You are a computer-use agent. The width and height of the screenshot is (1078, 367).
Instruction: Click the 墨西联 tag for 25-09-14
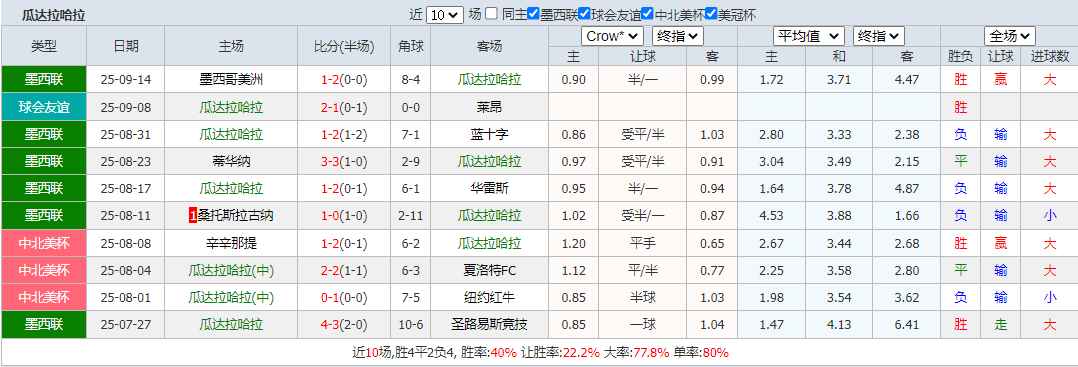pos(44,80)
